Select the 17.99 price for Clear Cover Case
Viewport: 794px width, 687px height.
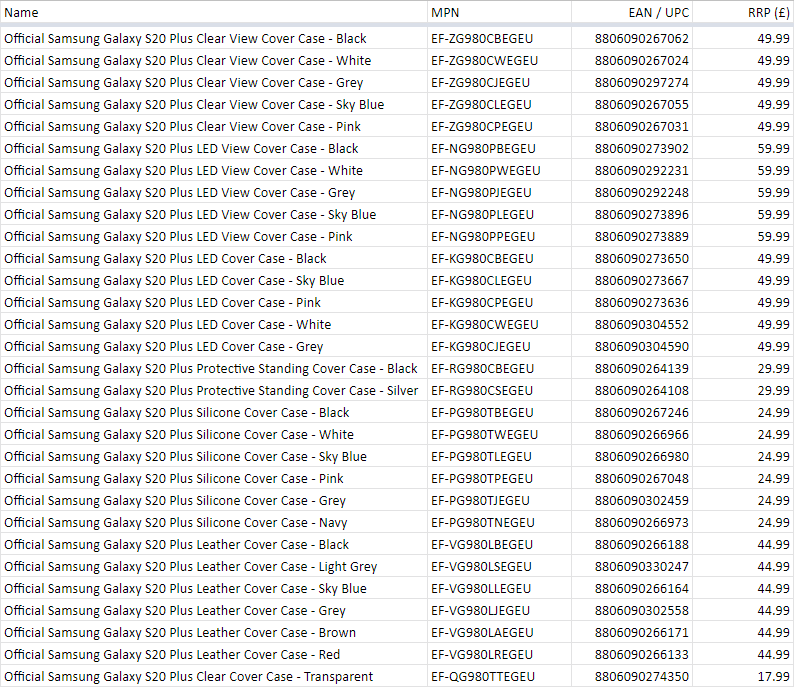coord(773,677)
